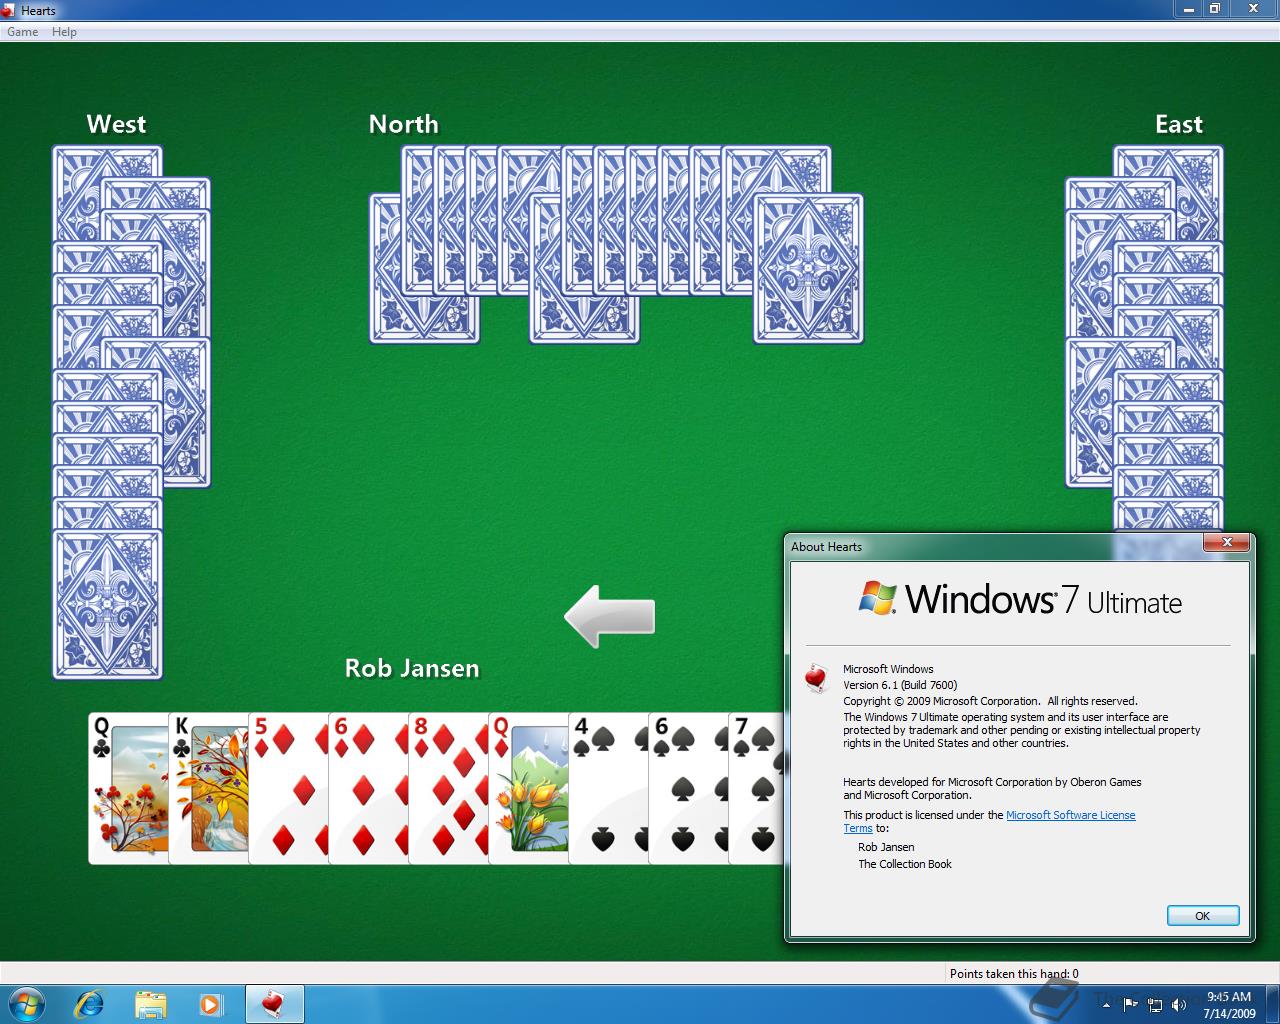This screenshot has width=1280, height=1024.
Task: Close the About Hearts dialog
Action: (1226, 543)
